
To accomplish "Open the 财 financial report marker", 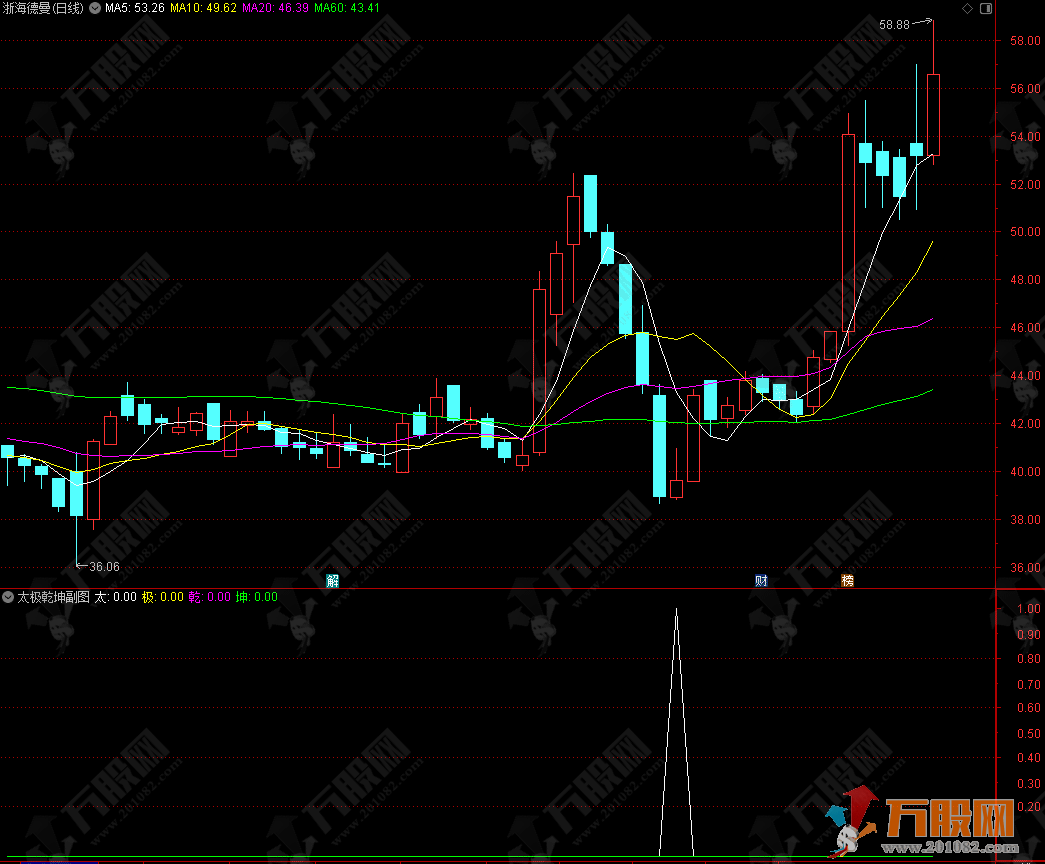I will [x=761, y=581].
